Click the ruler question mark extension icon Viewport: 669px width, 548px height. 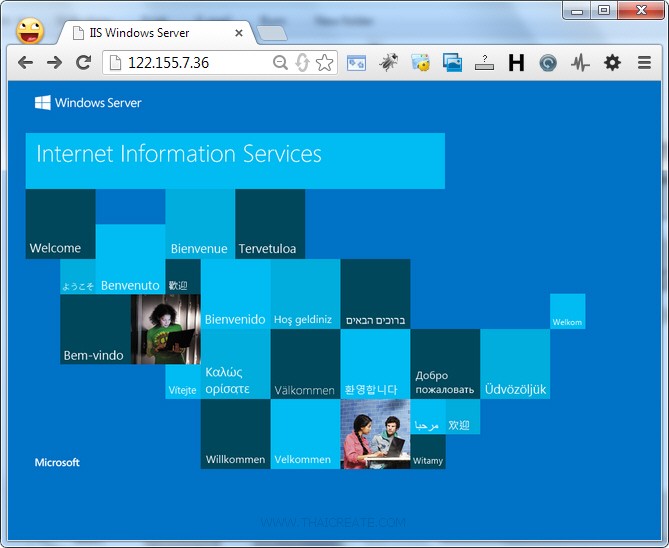pos(484,62)
